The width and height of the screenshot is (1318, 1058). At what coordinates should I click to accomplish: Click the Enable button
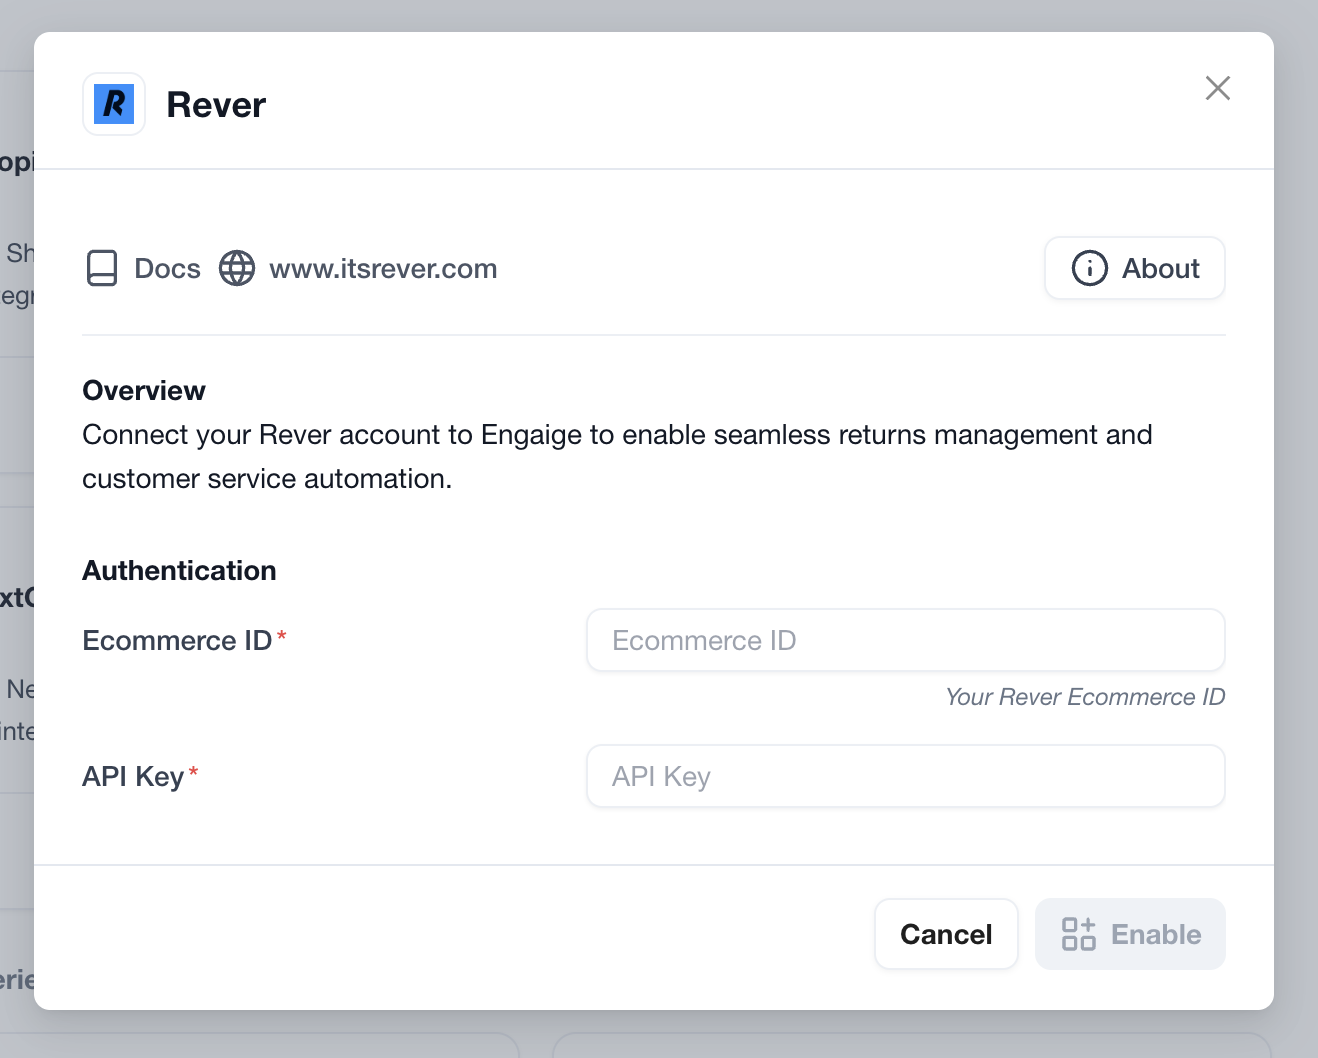[1130, 934]
